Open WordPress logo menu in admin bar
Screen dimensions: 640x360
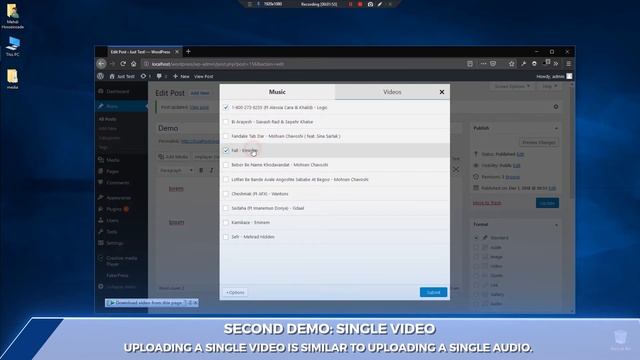pyautogui.click(x=100, y=76)
